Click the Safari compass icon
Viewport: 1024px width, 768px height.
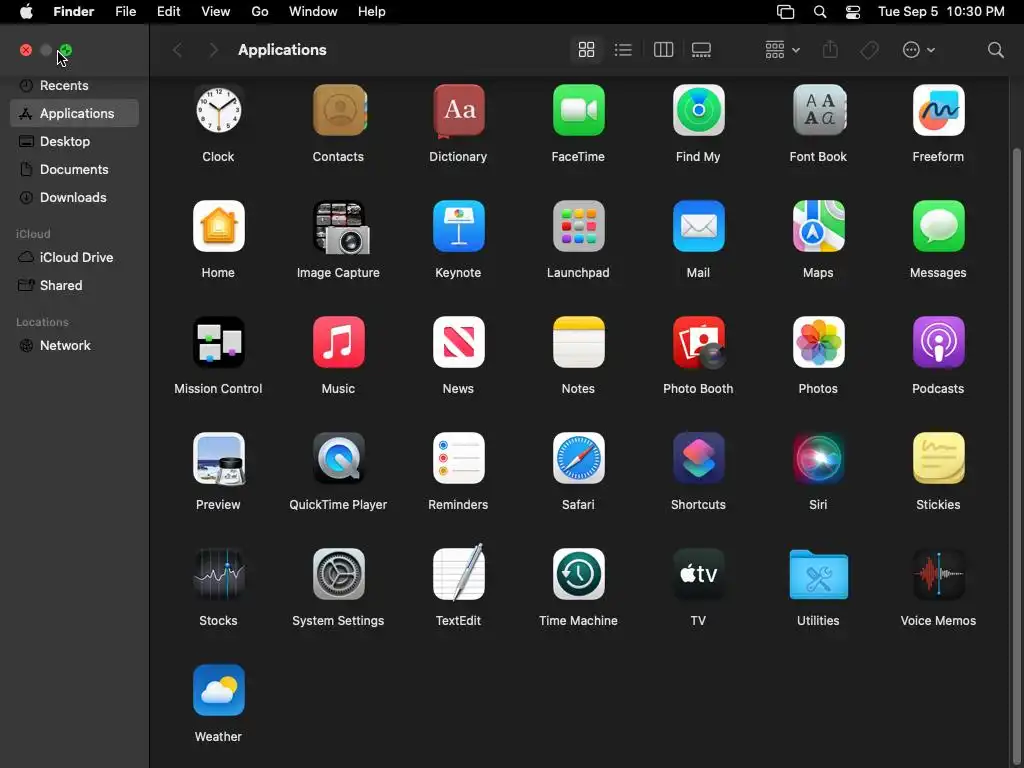(579, 458)
